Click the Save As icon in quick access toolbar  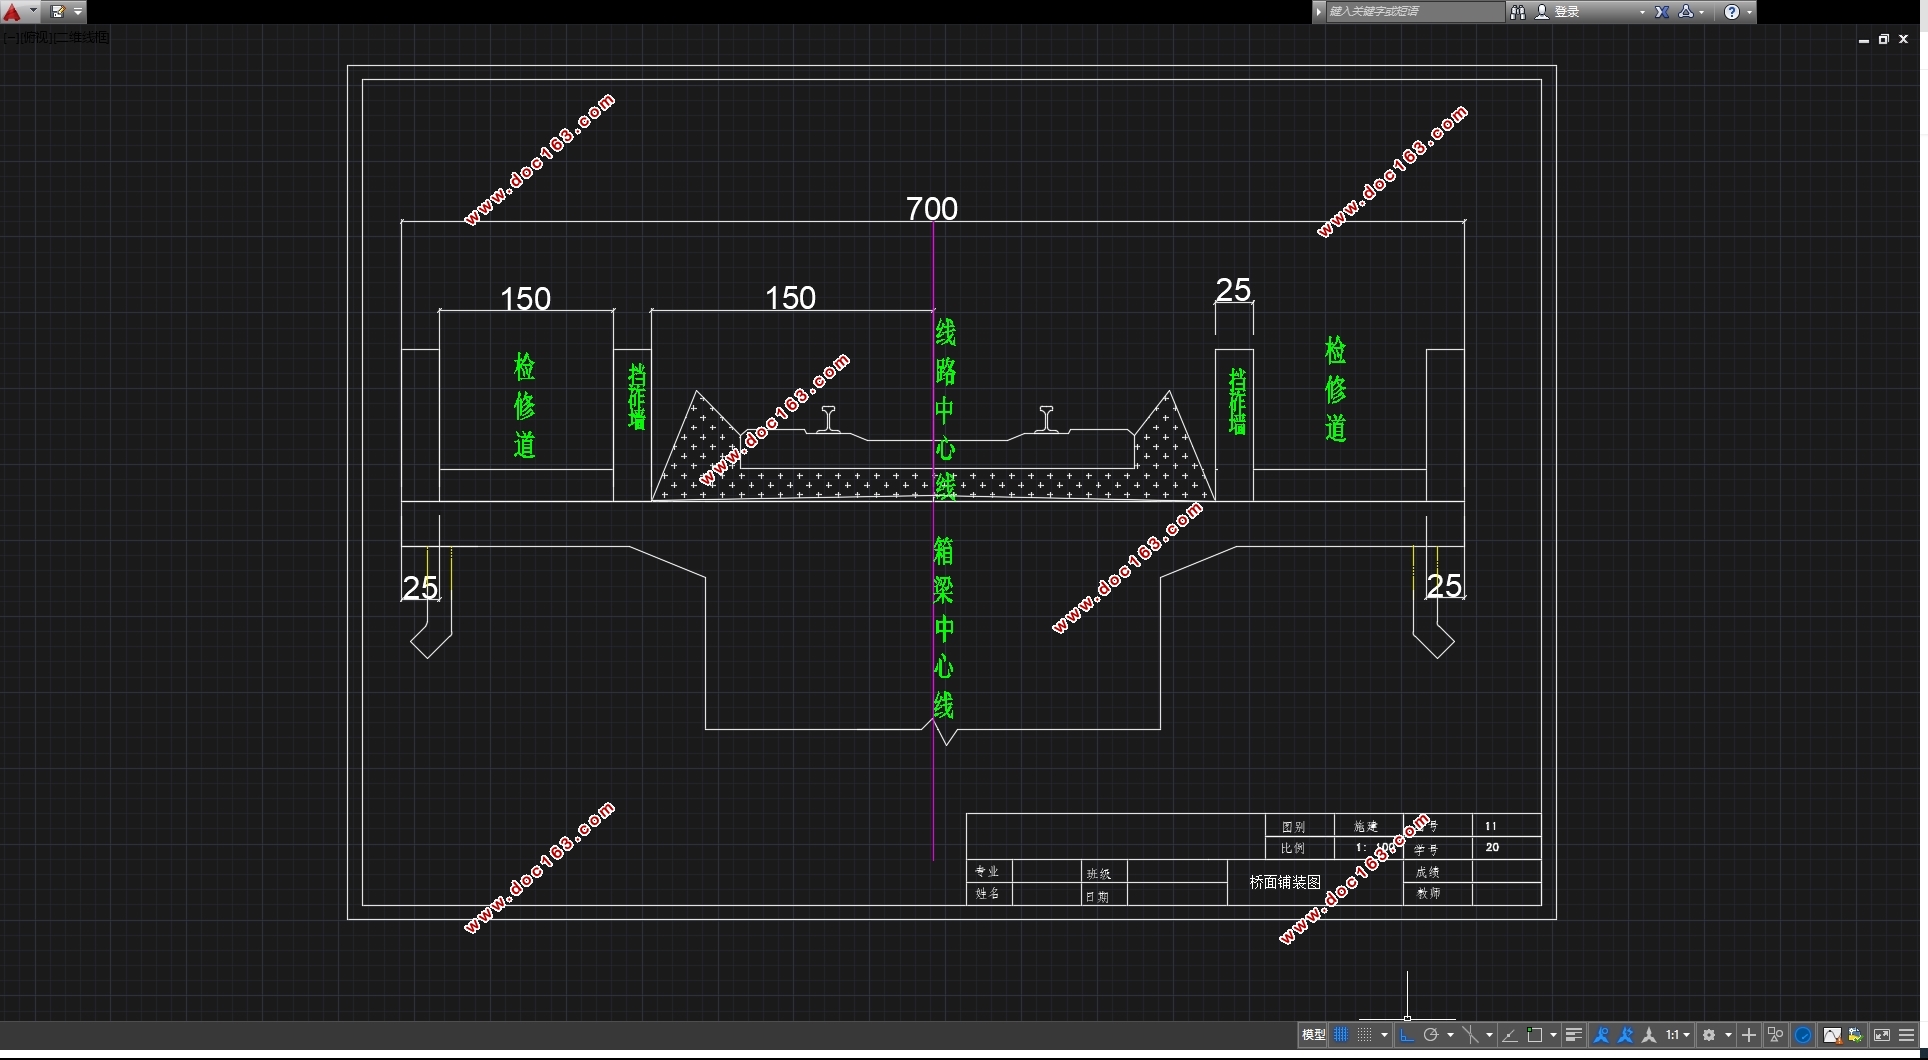(x=57, y=12)
